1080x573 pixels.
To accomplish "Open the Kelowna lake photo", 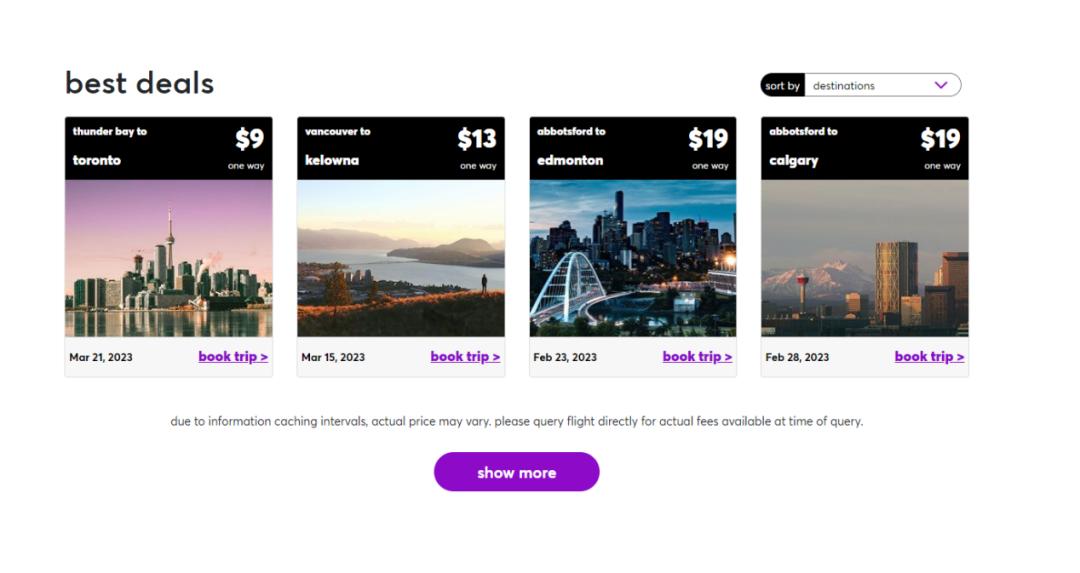I will 401,258.
